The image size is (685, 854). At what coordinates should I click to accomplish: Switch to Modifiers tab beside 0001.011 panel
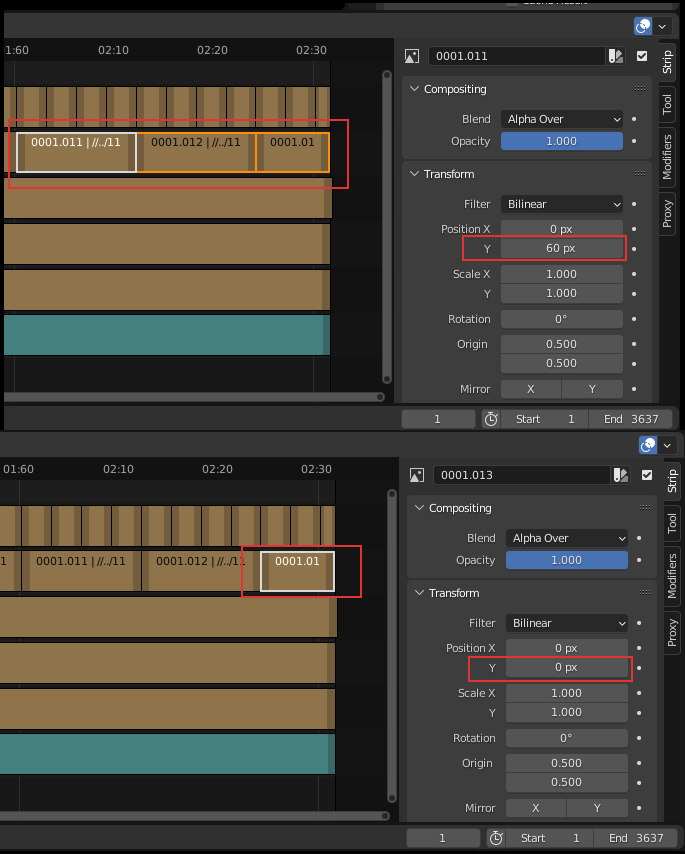pyautogui.click(x=667, y=157)
